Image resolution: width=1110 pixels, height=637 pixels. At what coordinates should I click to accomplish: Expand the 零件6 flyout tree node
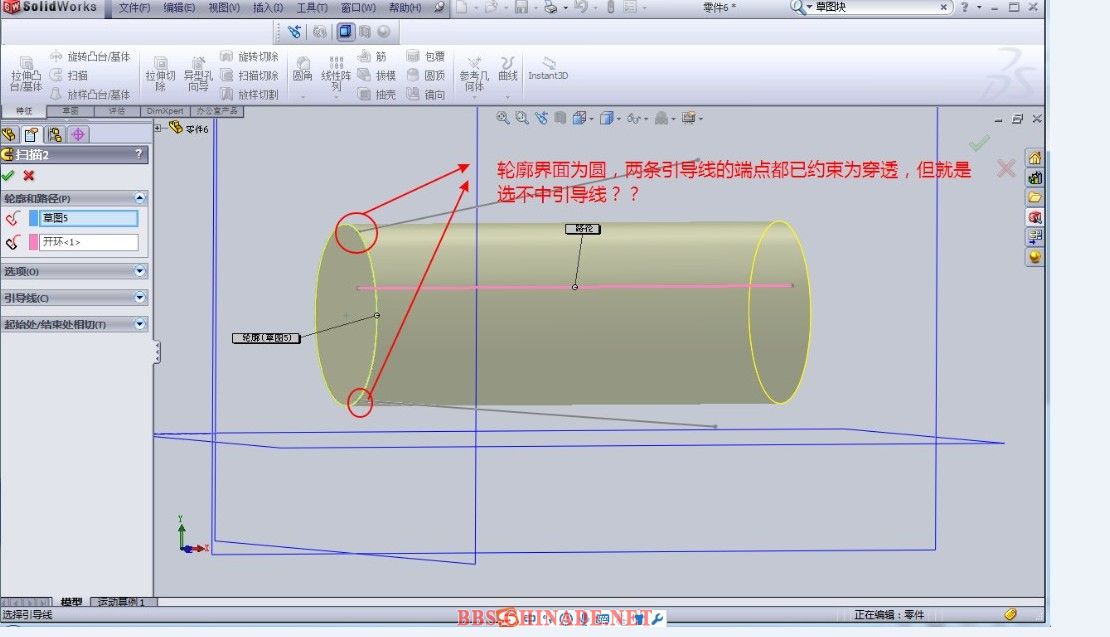(158, 128)
